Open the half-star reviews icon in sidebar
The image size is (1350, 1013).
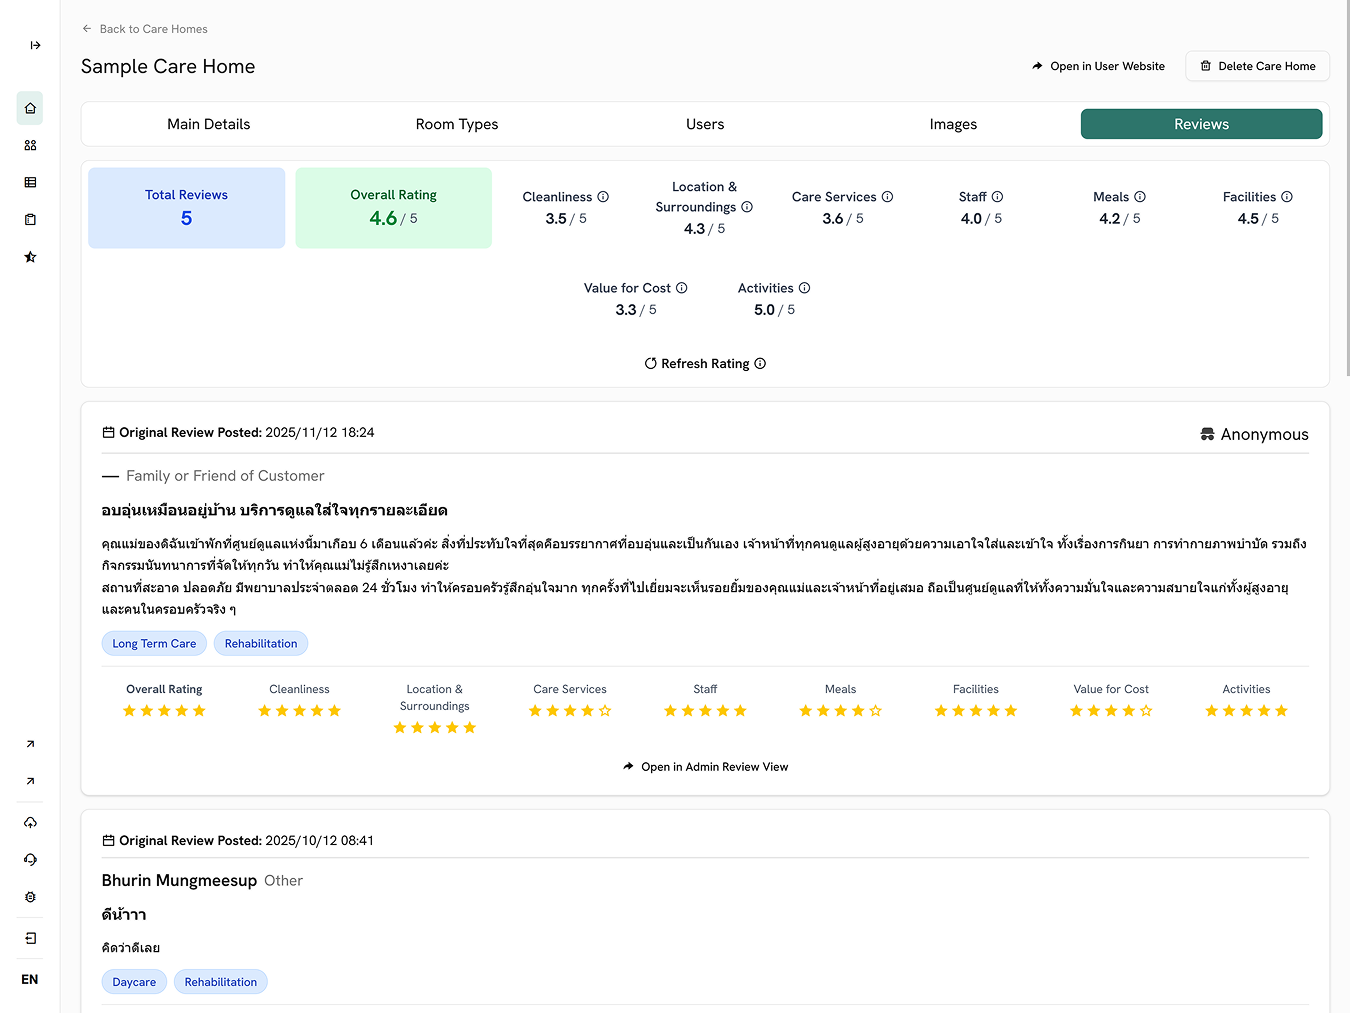pyautogui.click(x=30, y=257)
